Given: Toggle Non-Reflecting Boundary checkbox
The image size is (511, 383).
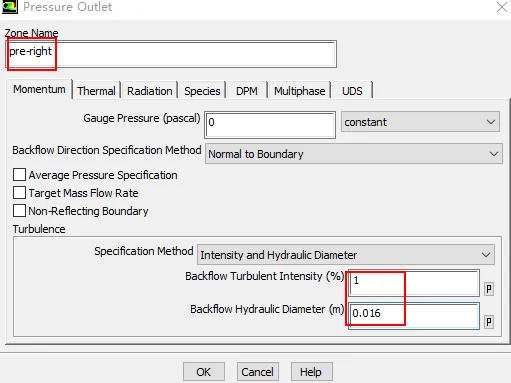Looking at the screenshot, I should 19,211.
